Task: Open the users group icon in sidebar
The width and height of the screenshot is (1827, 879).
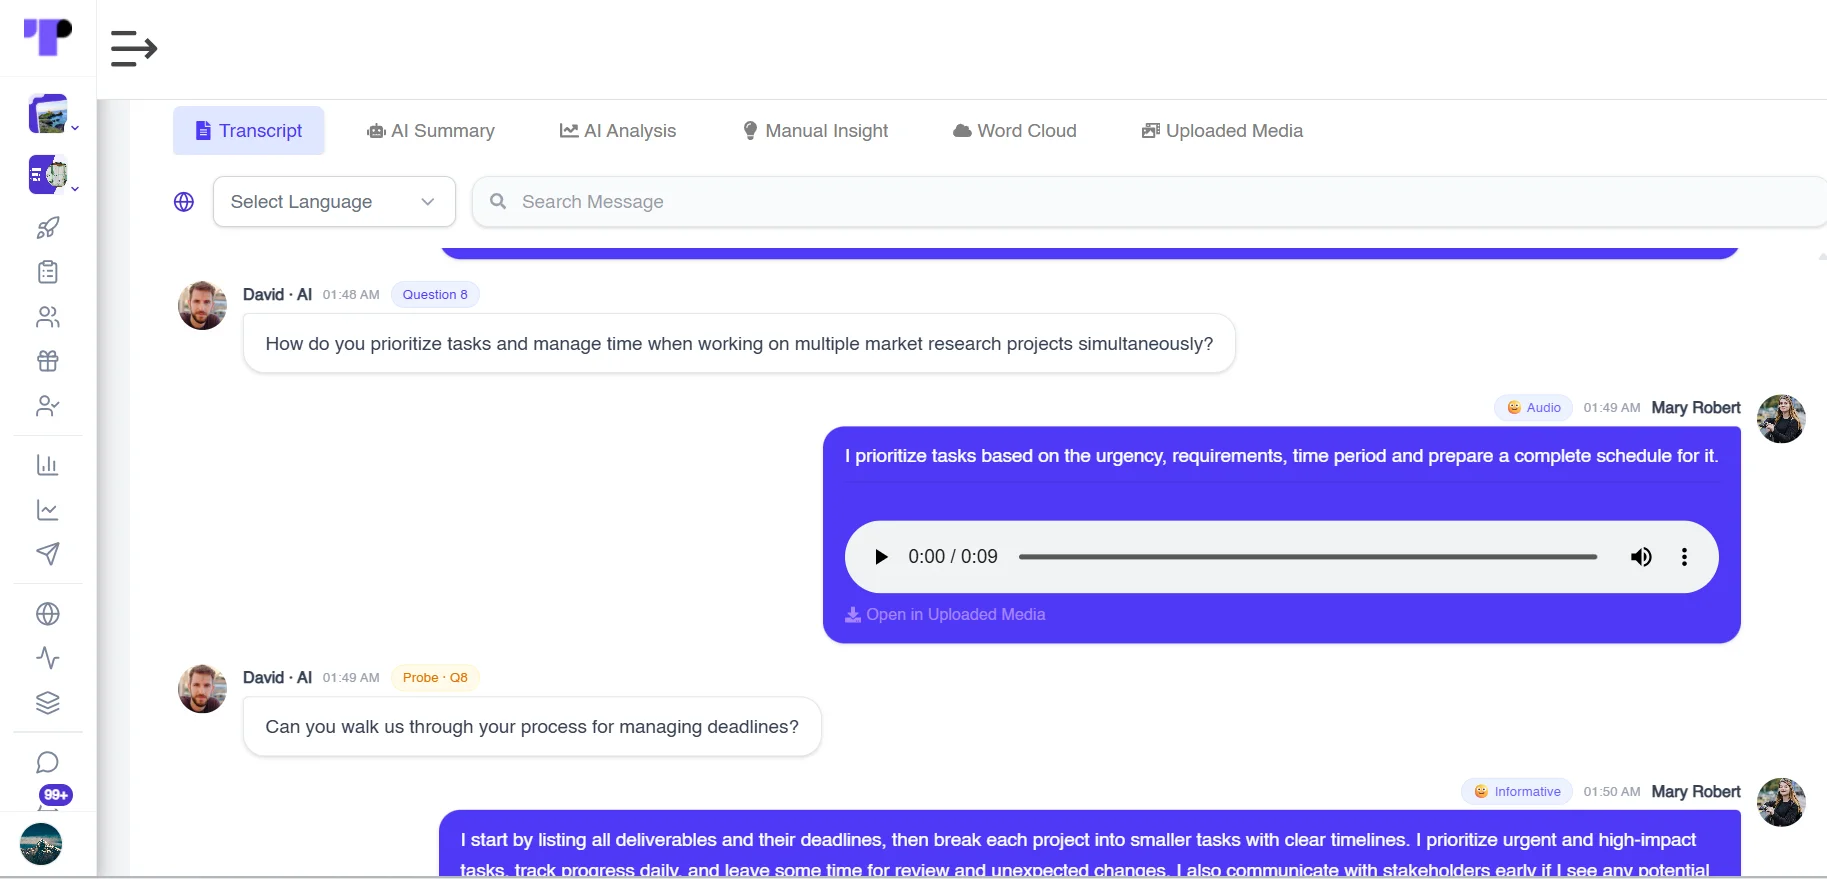Action: coord(48,317)
